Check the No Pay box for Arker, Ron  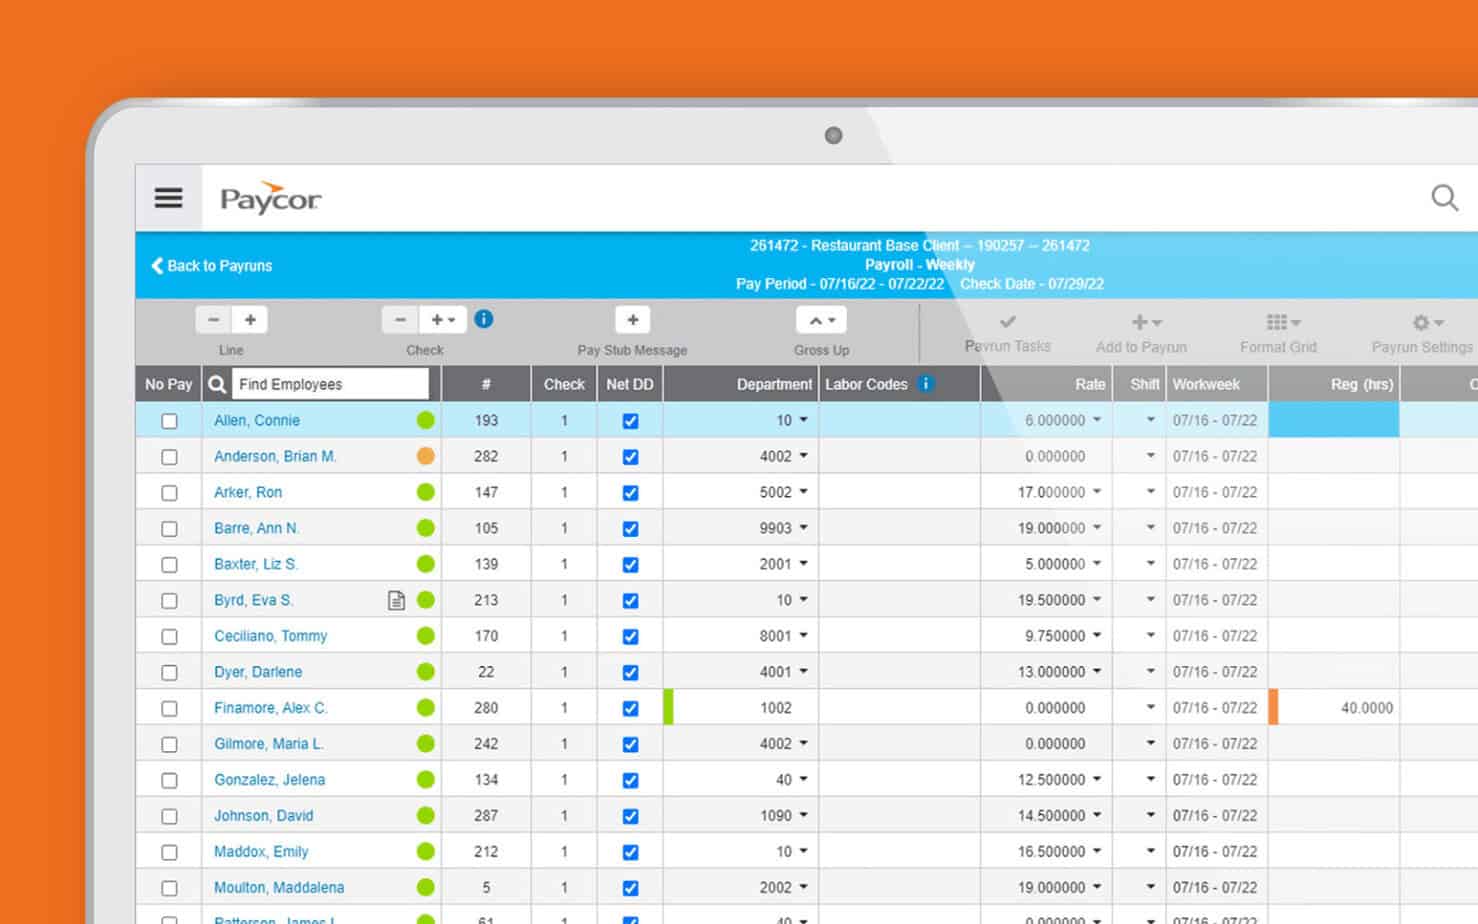[169, 492]
